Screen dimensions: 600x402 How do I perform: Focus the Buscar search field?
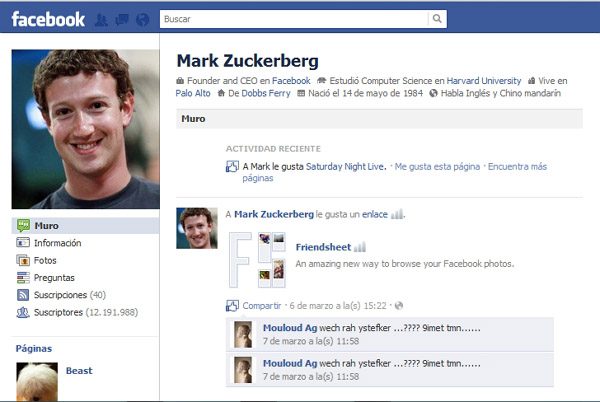point(293,19)
